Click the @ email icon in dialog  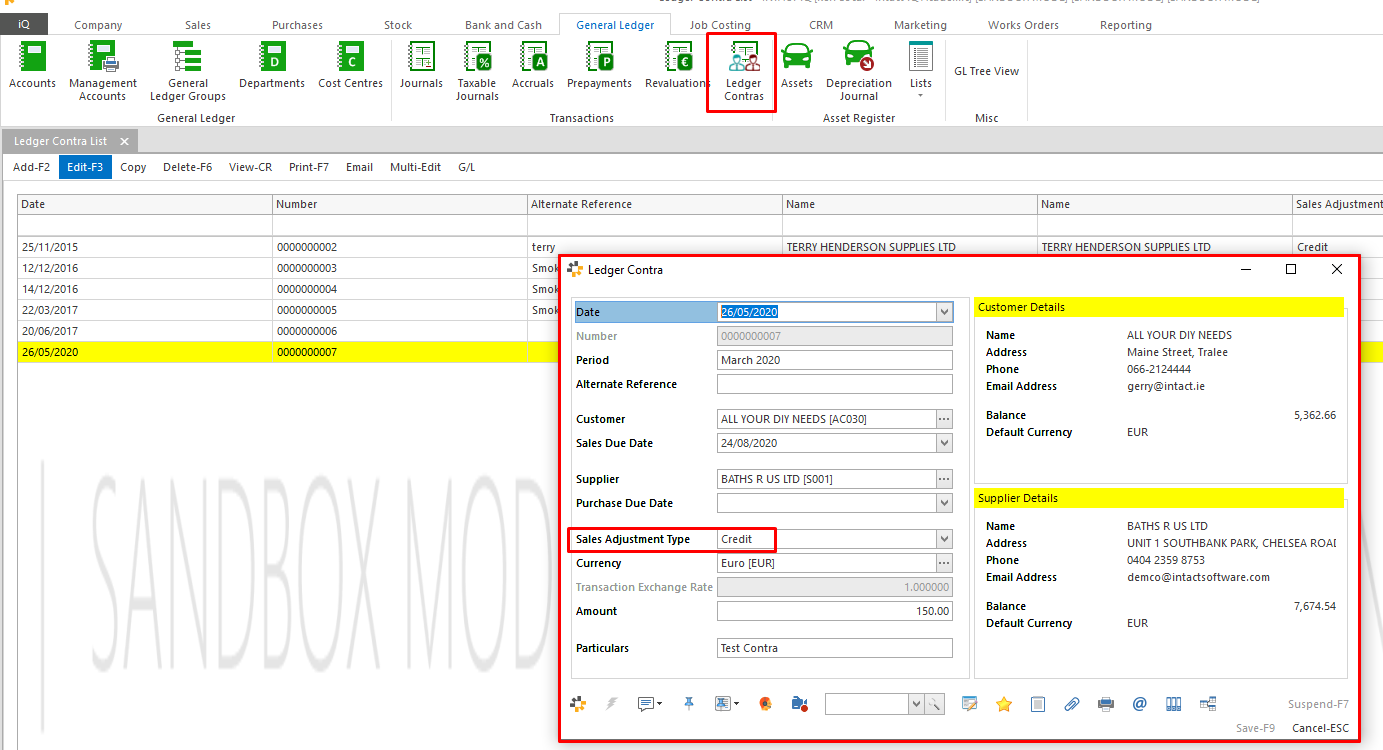pyautogui.click(x=1139, y=704)
